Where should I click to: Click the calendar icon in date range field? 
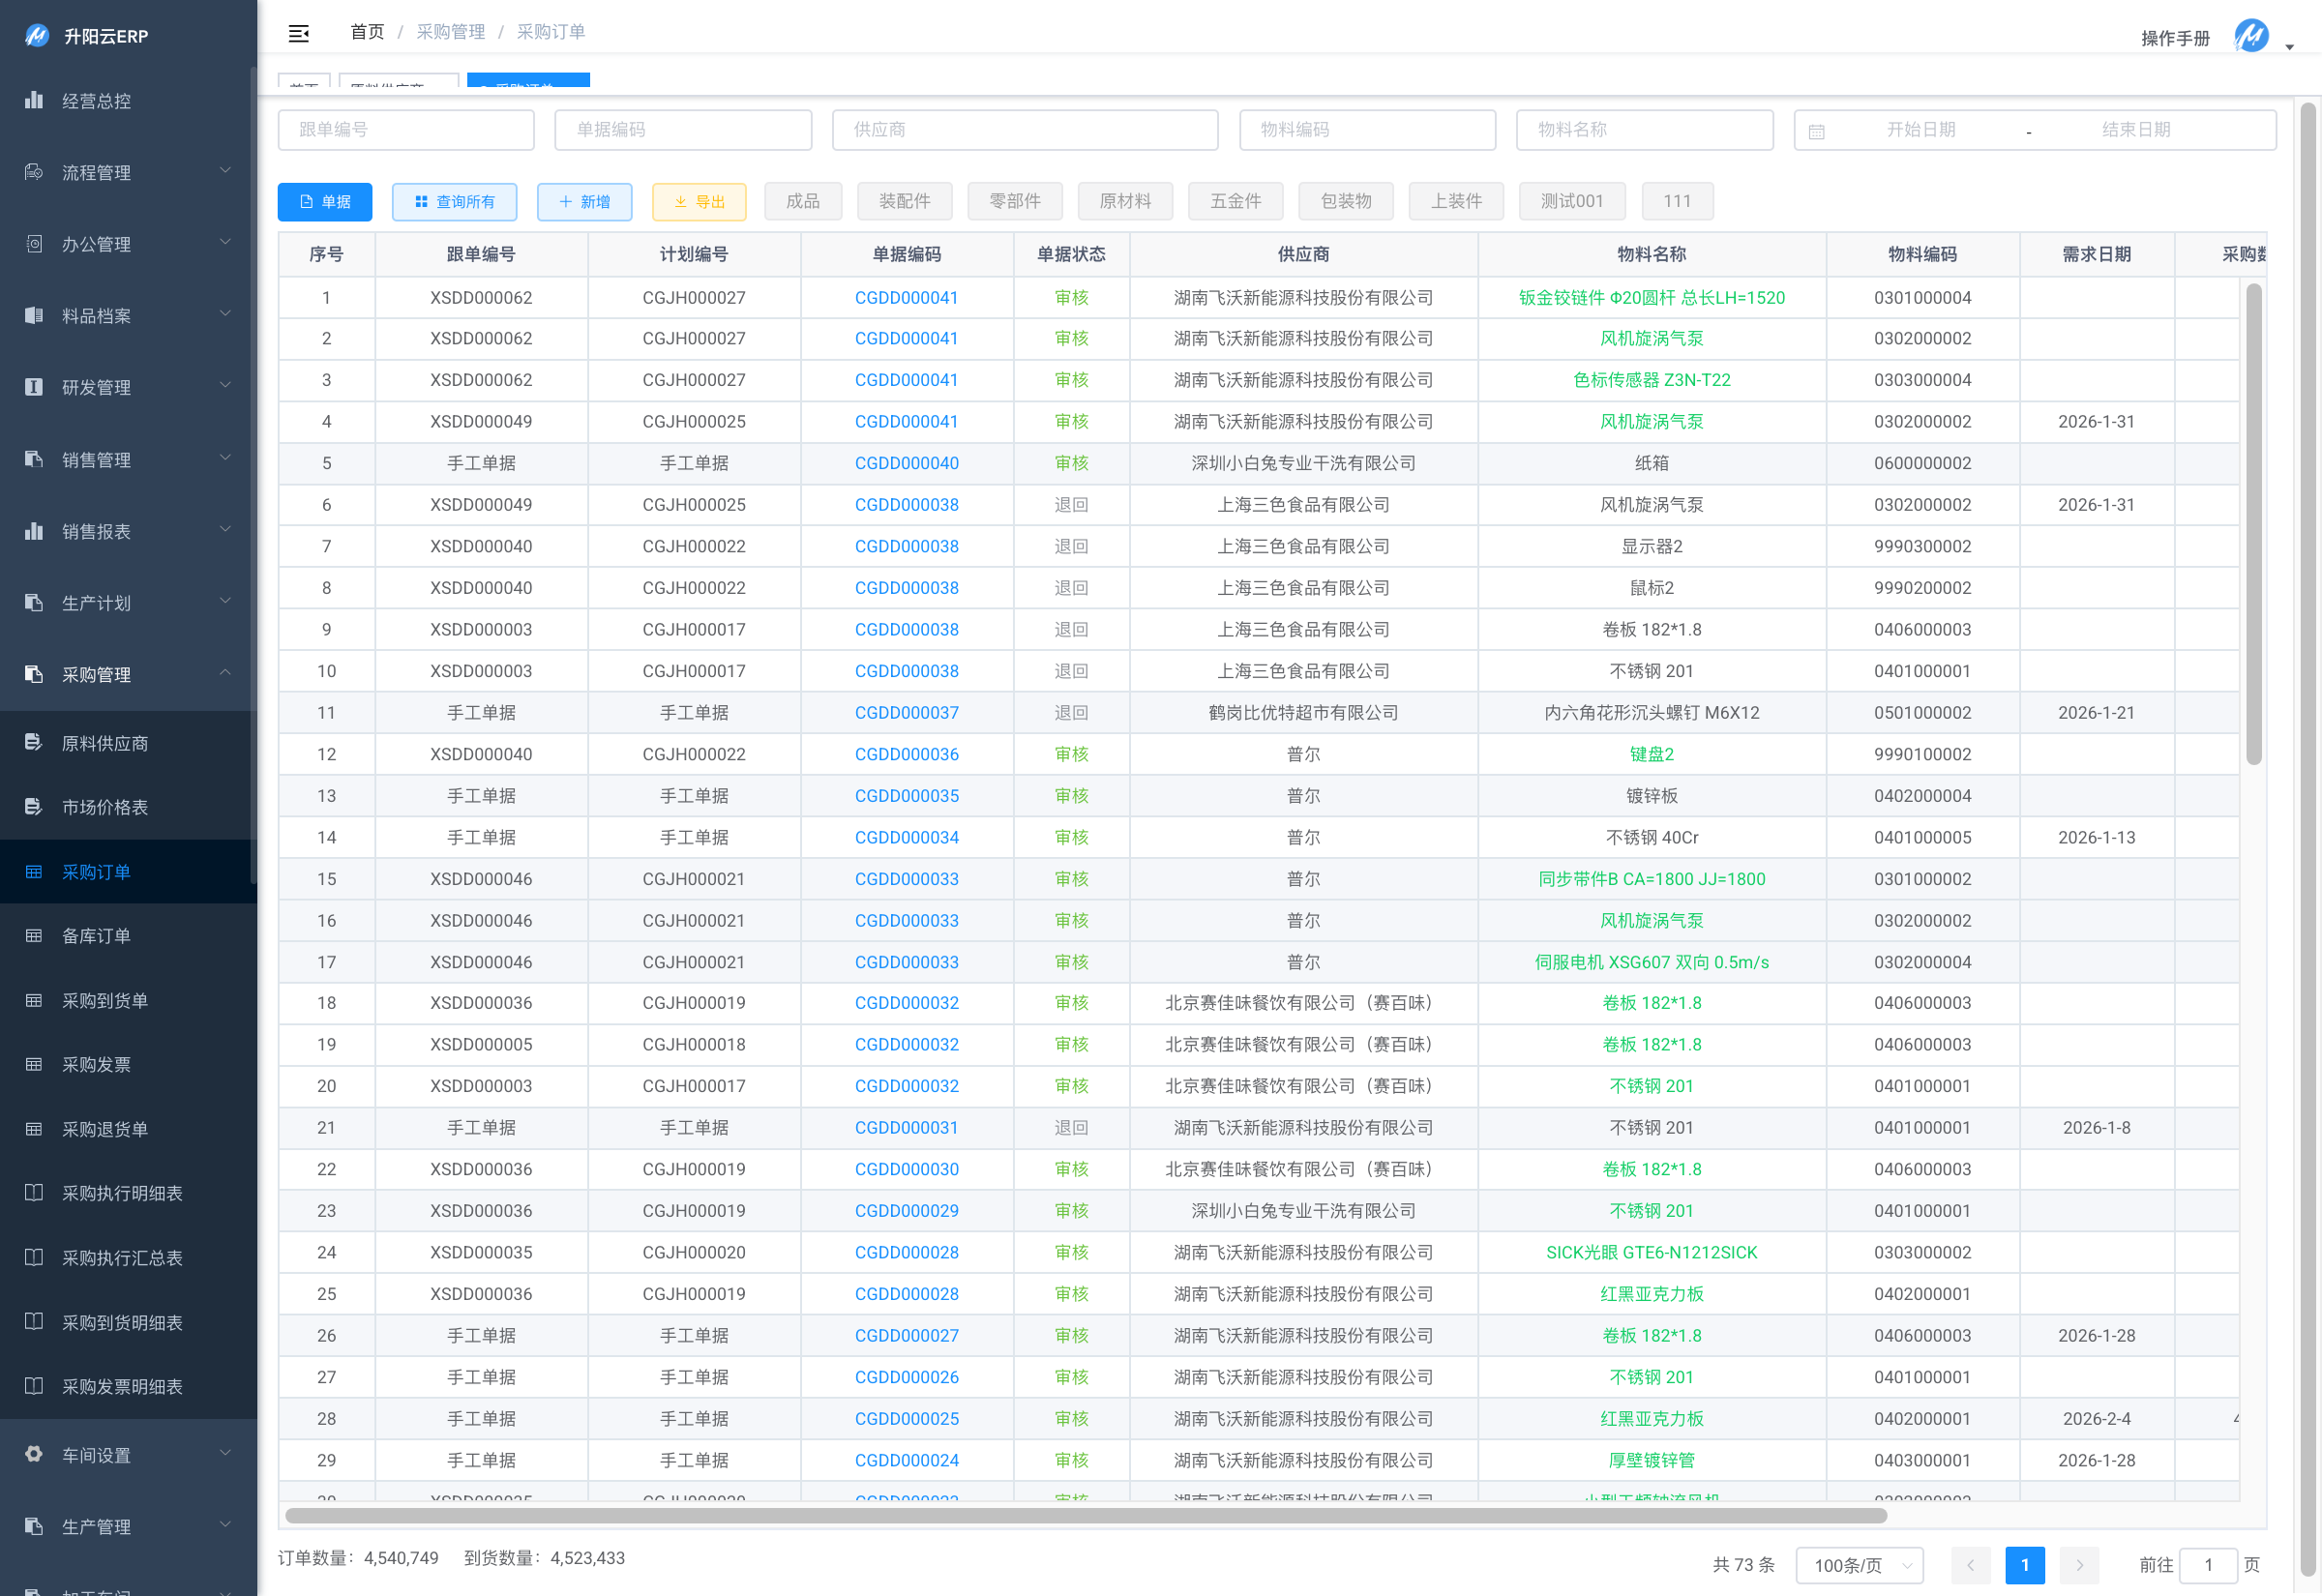(x=1817, y=131)
